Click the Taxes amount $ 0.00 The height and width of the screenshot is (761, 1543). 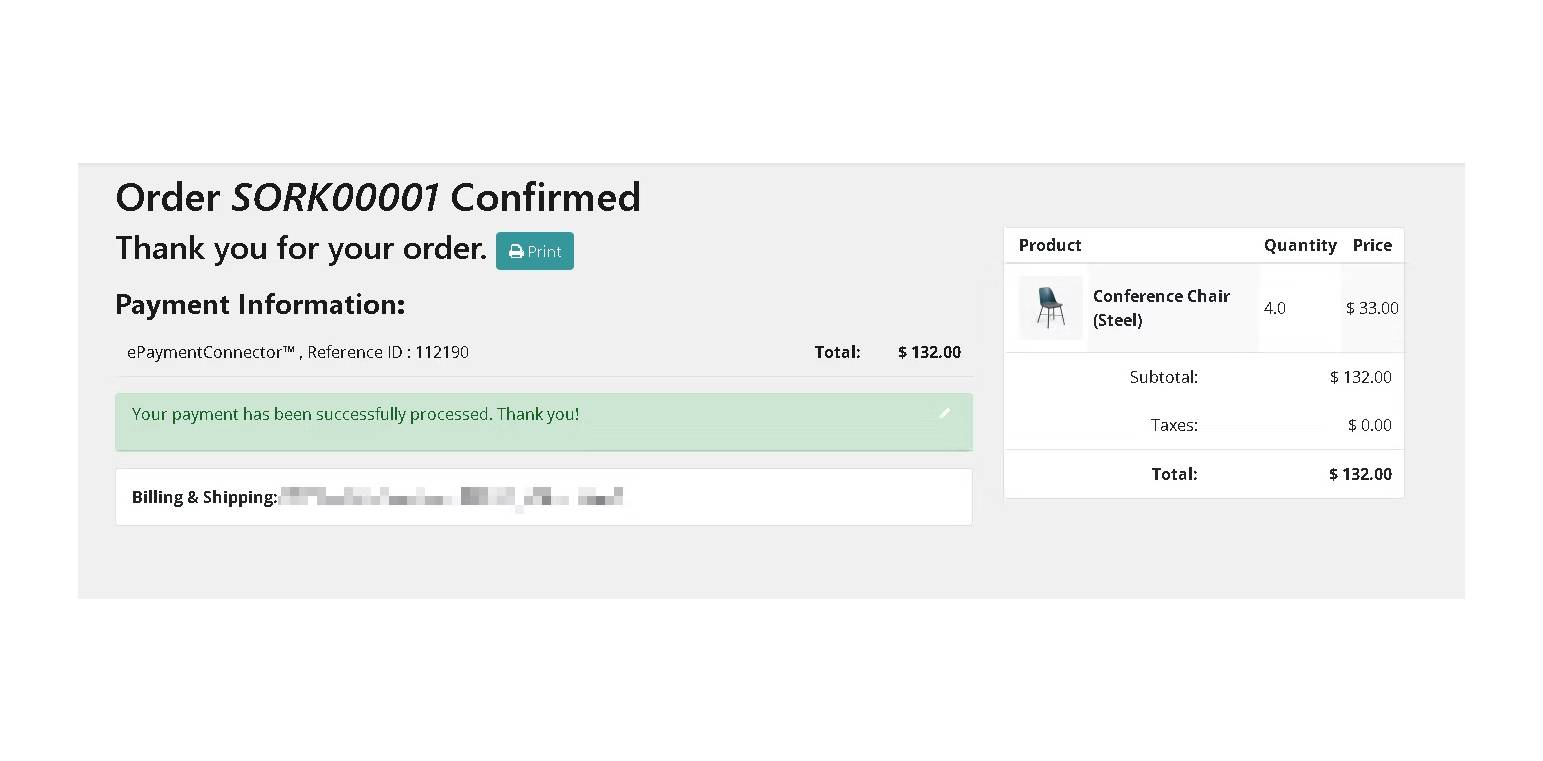click(x=1370, y=425)
